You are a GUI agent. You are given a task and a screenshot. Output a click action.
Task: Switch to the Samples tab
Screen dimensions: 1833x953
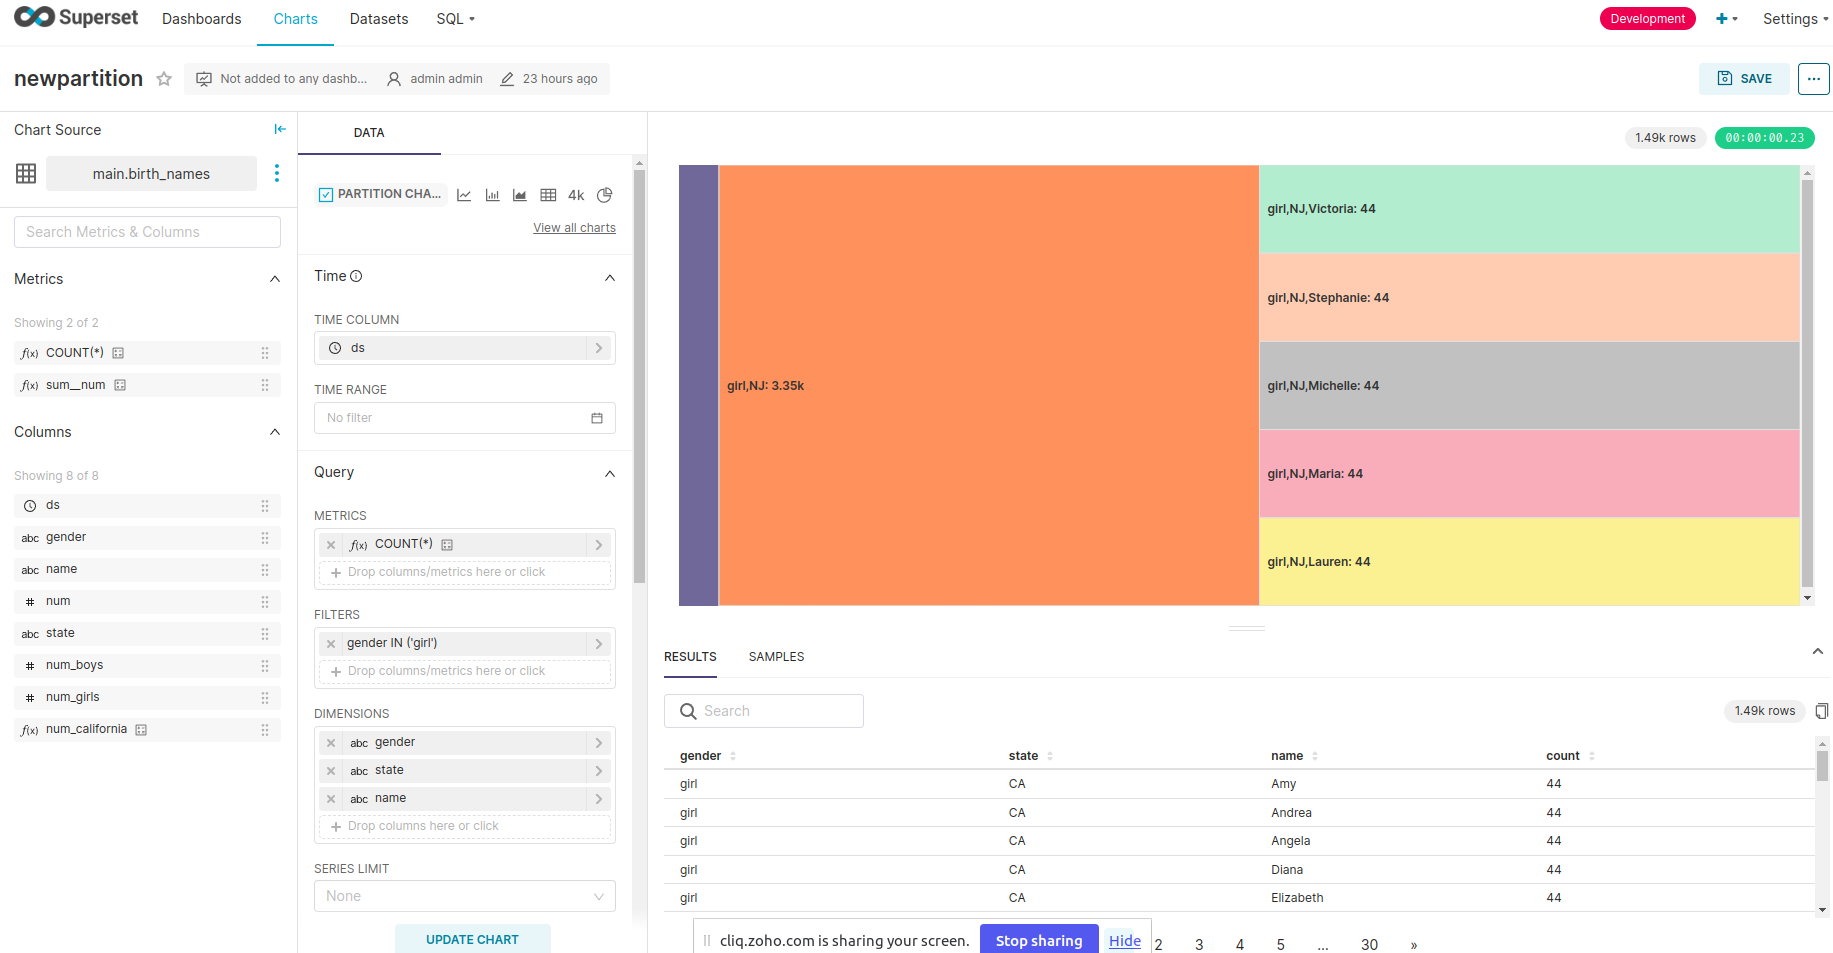[776, 656]
